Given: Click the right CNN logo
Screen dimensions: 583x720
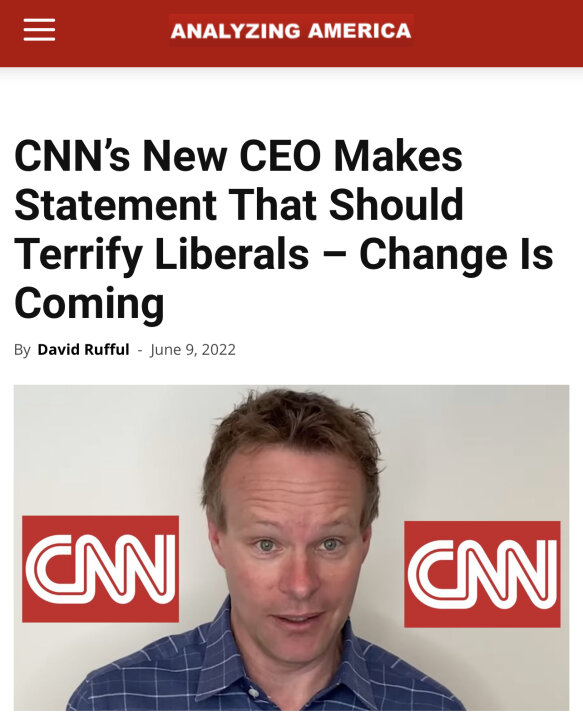Looking at the screenshot, I should [482, 574].
